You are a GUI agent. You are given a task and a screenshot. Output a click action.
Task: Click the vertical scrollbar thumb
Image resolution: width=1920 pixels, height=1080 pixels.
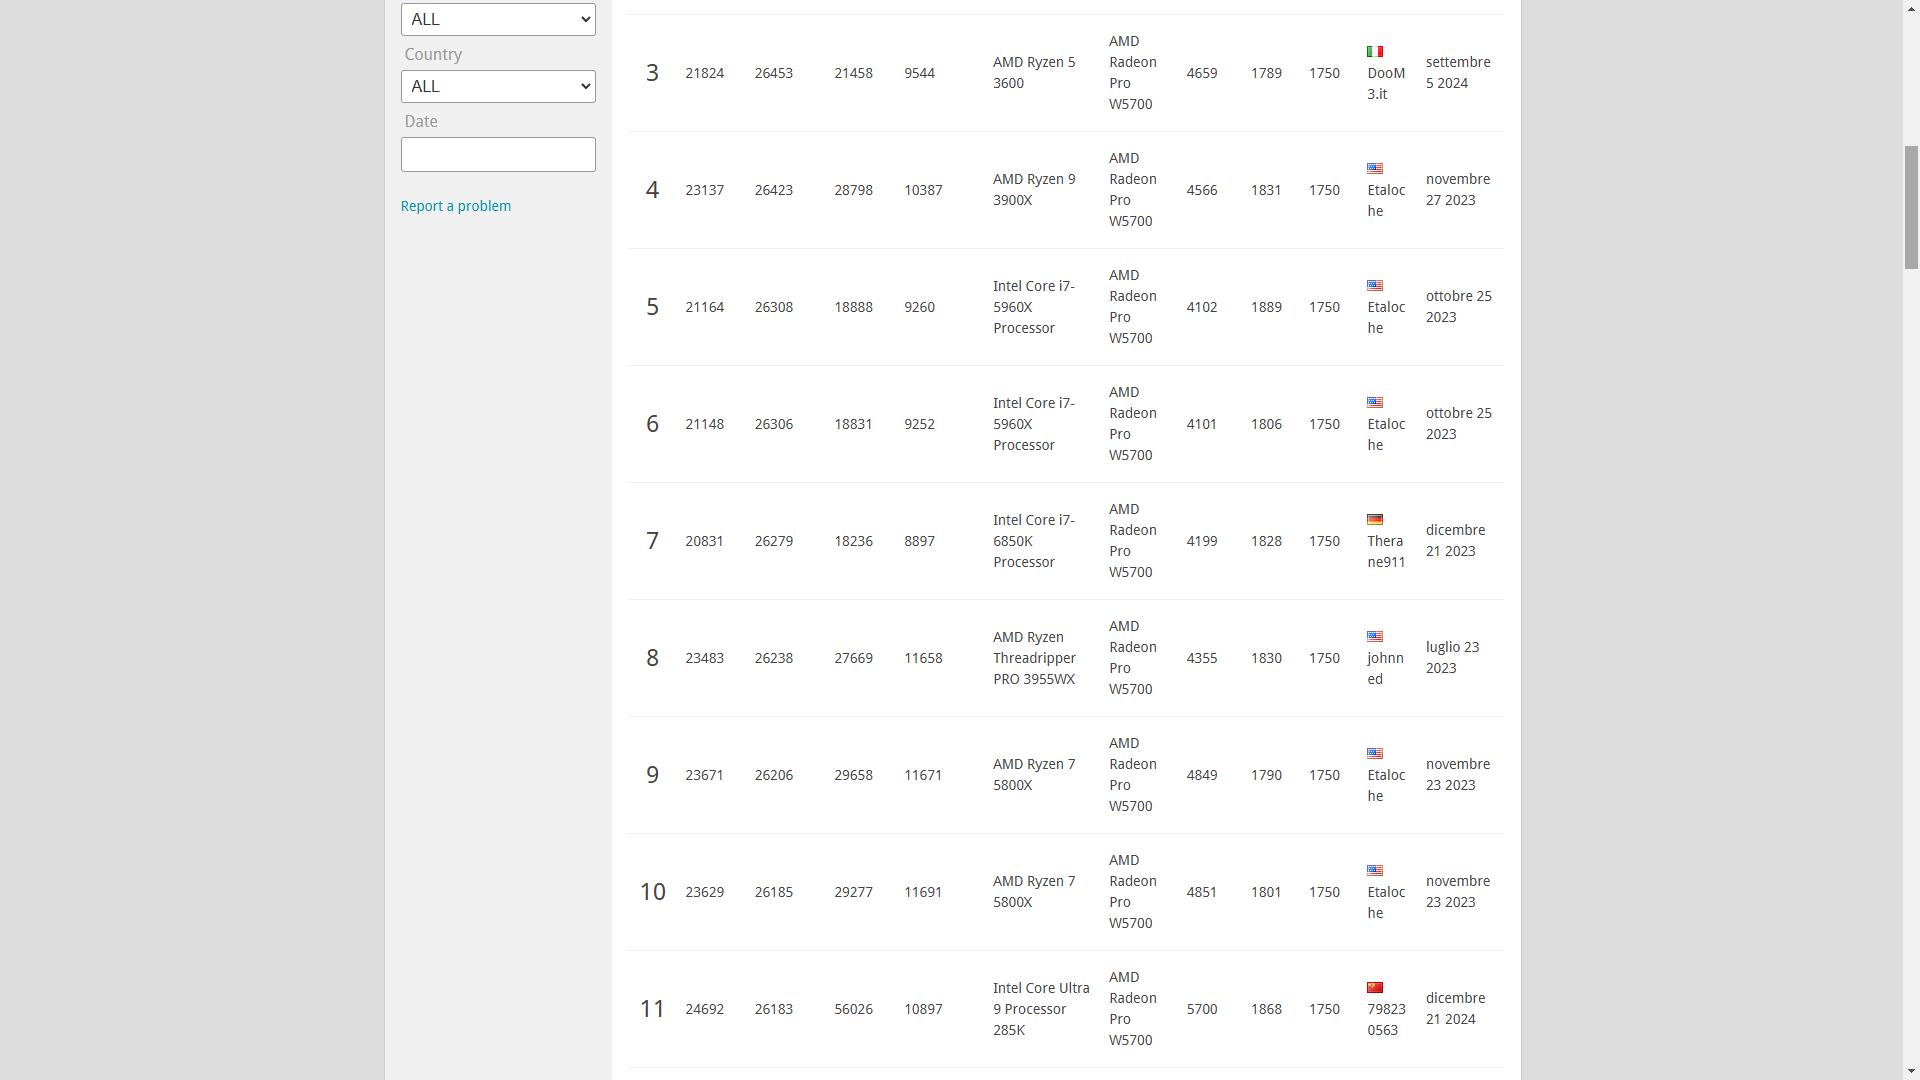pos(1911,207)
